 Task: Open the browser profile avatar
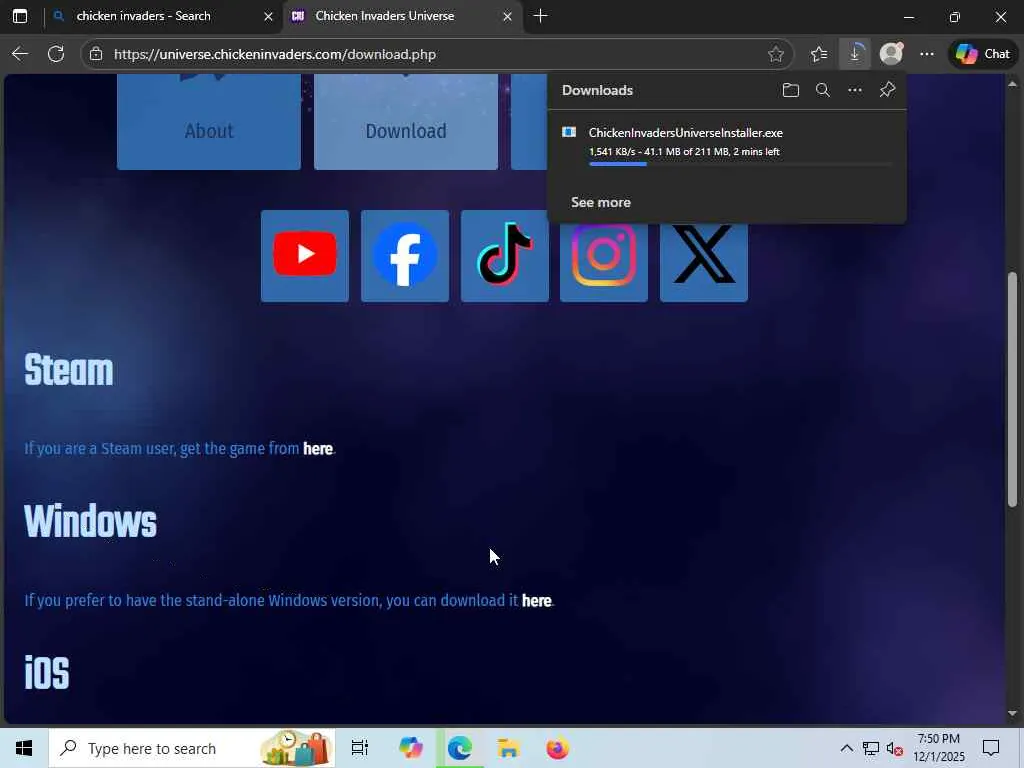[x=891, y=54]
